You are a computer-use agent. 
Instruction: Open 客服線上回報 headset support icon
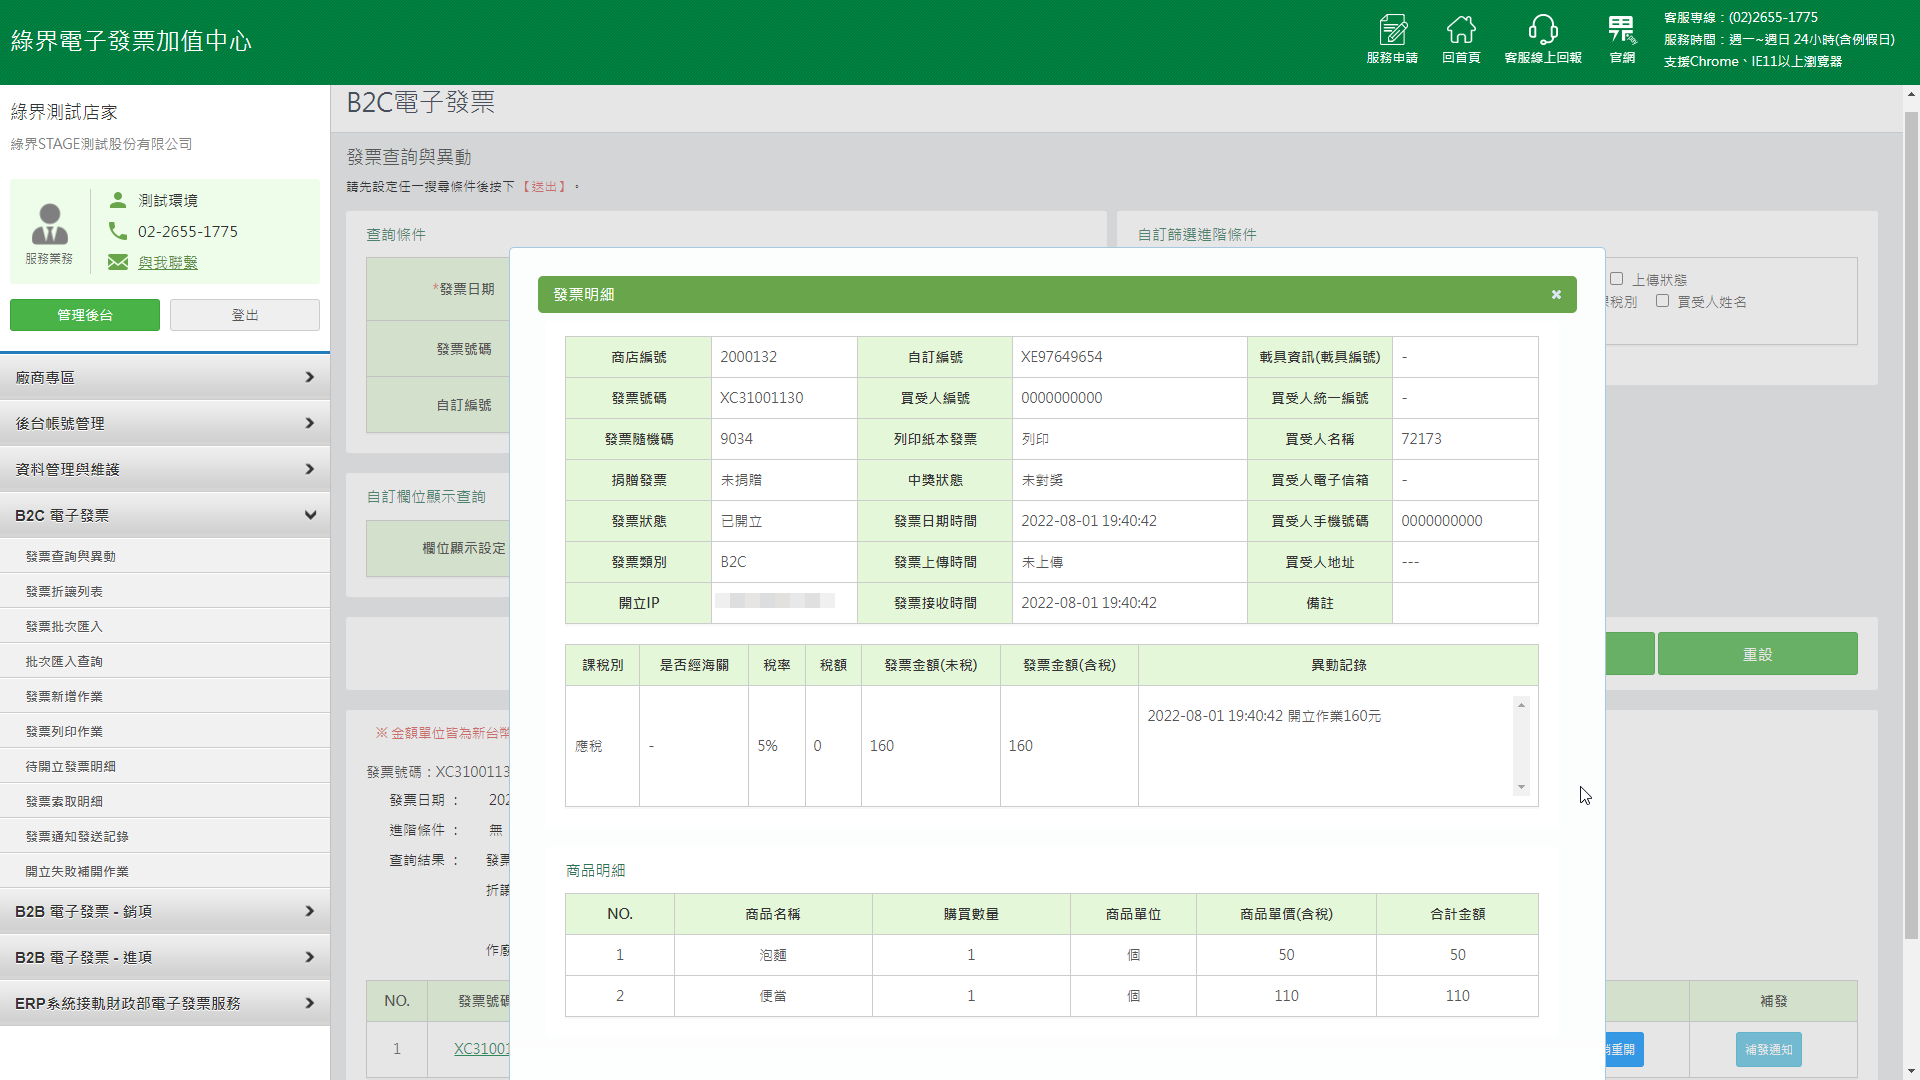point(1543,30)
